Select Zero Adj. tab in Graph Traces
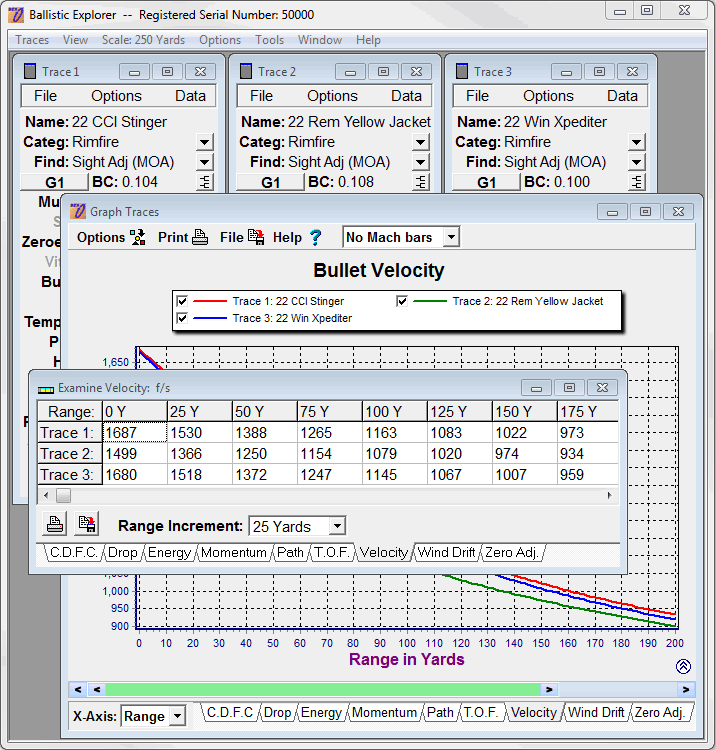Viewport: 716px width, 750px height. pyautogui.click(x=660, y=712)
